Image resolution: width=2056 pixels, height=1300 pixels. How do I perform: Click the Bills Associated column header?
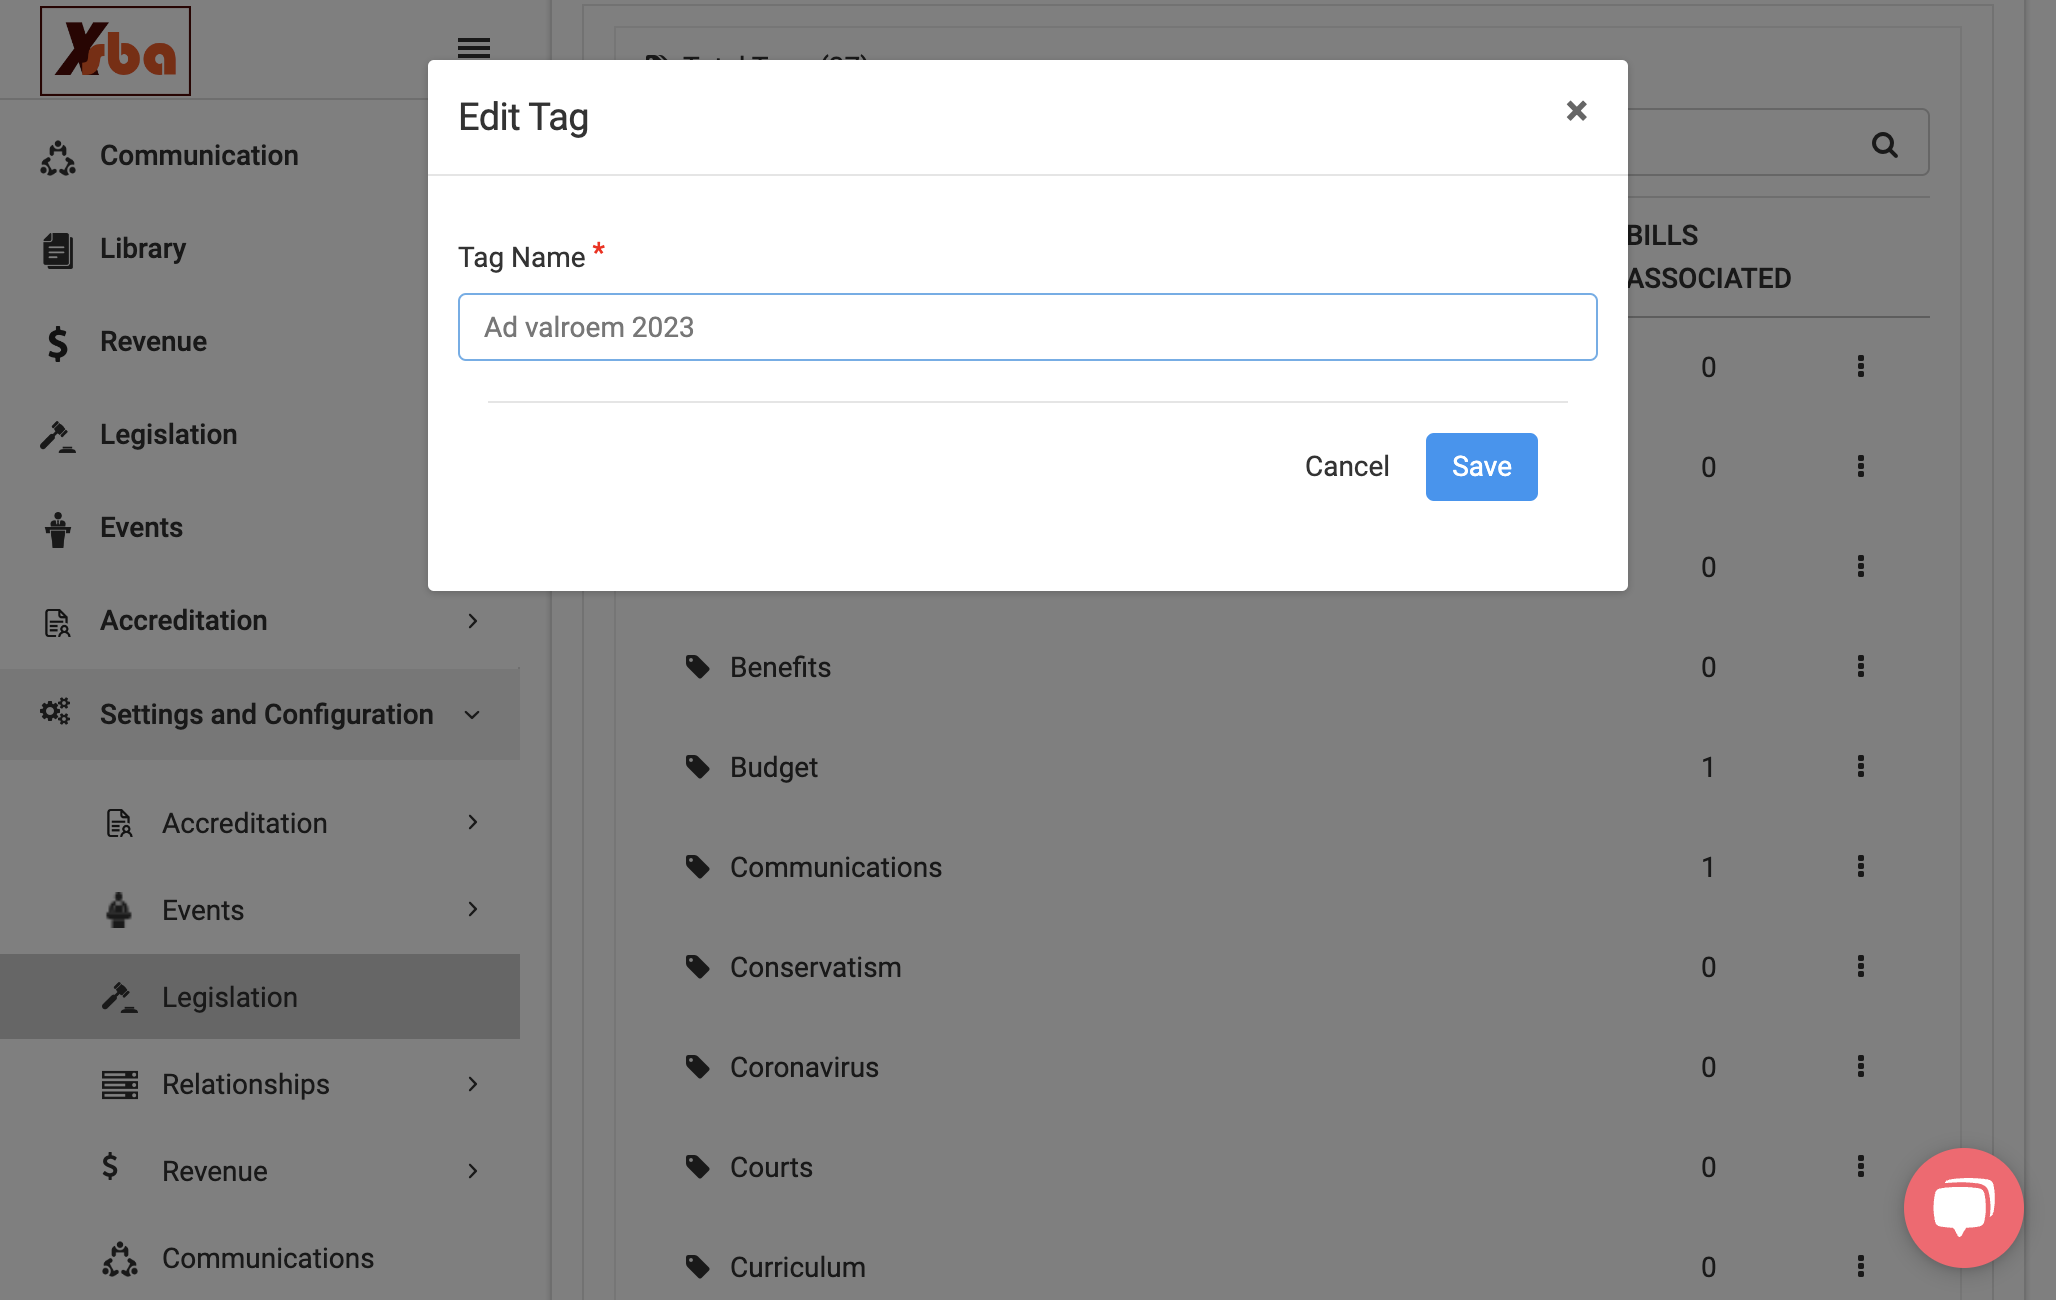tap(1709, 257)
